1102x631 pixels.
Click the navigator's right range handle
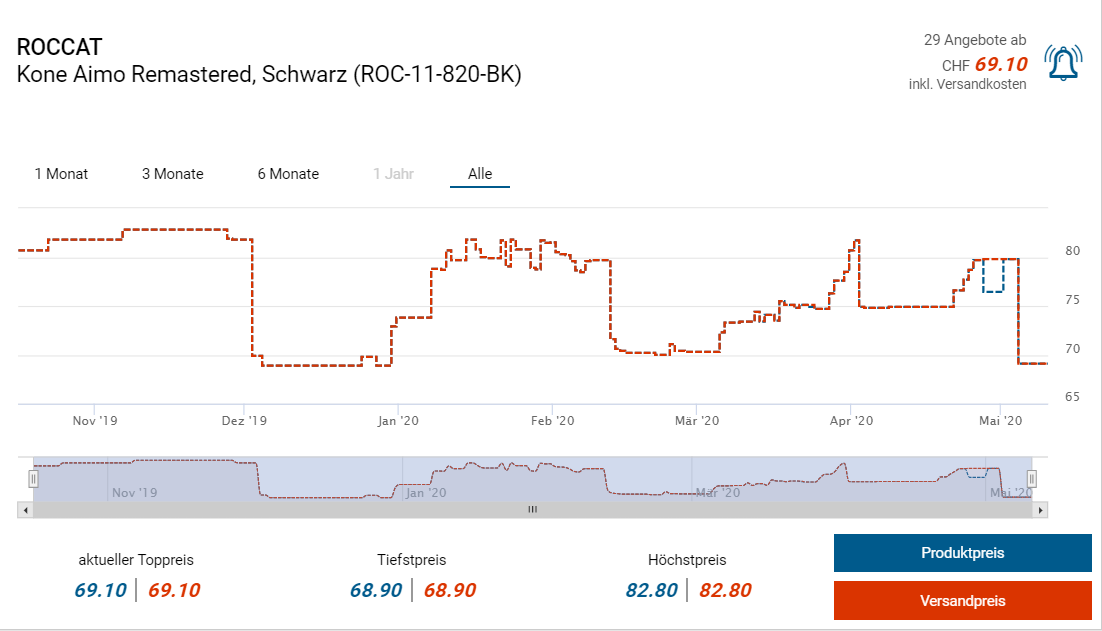(x=1033, y=479)
